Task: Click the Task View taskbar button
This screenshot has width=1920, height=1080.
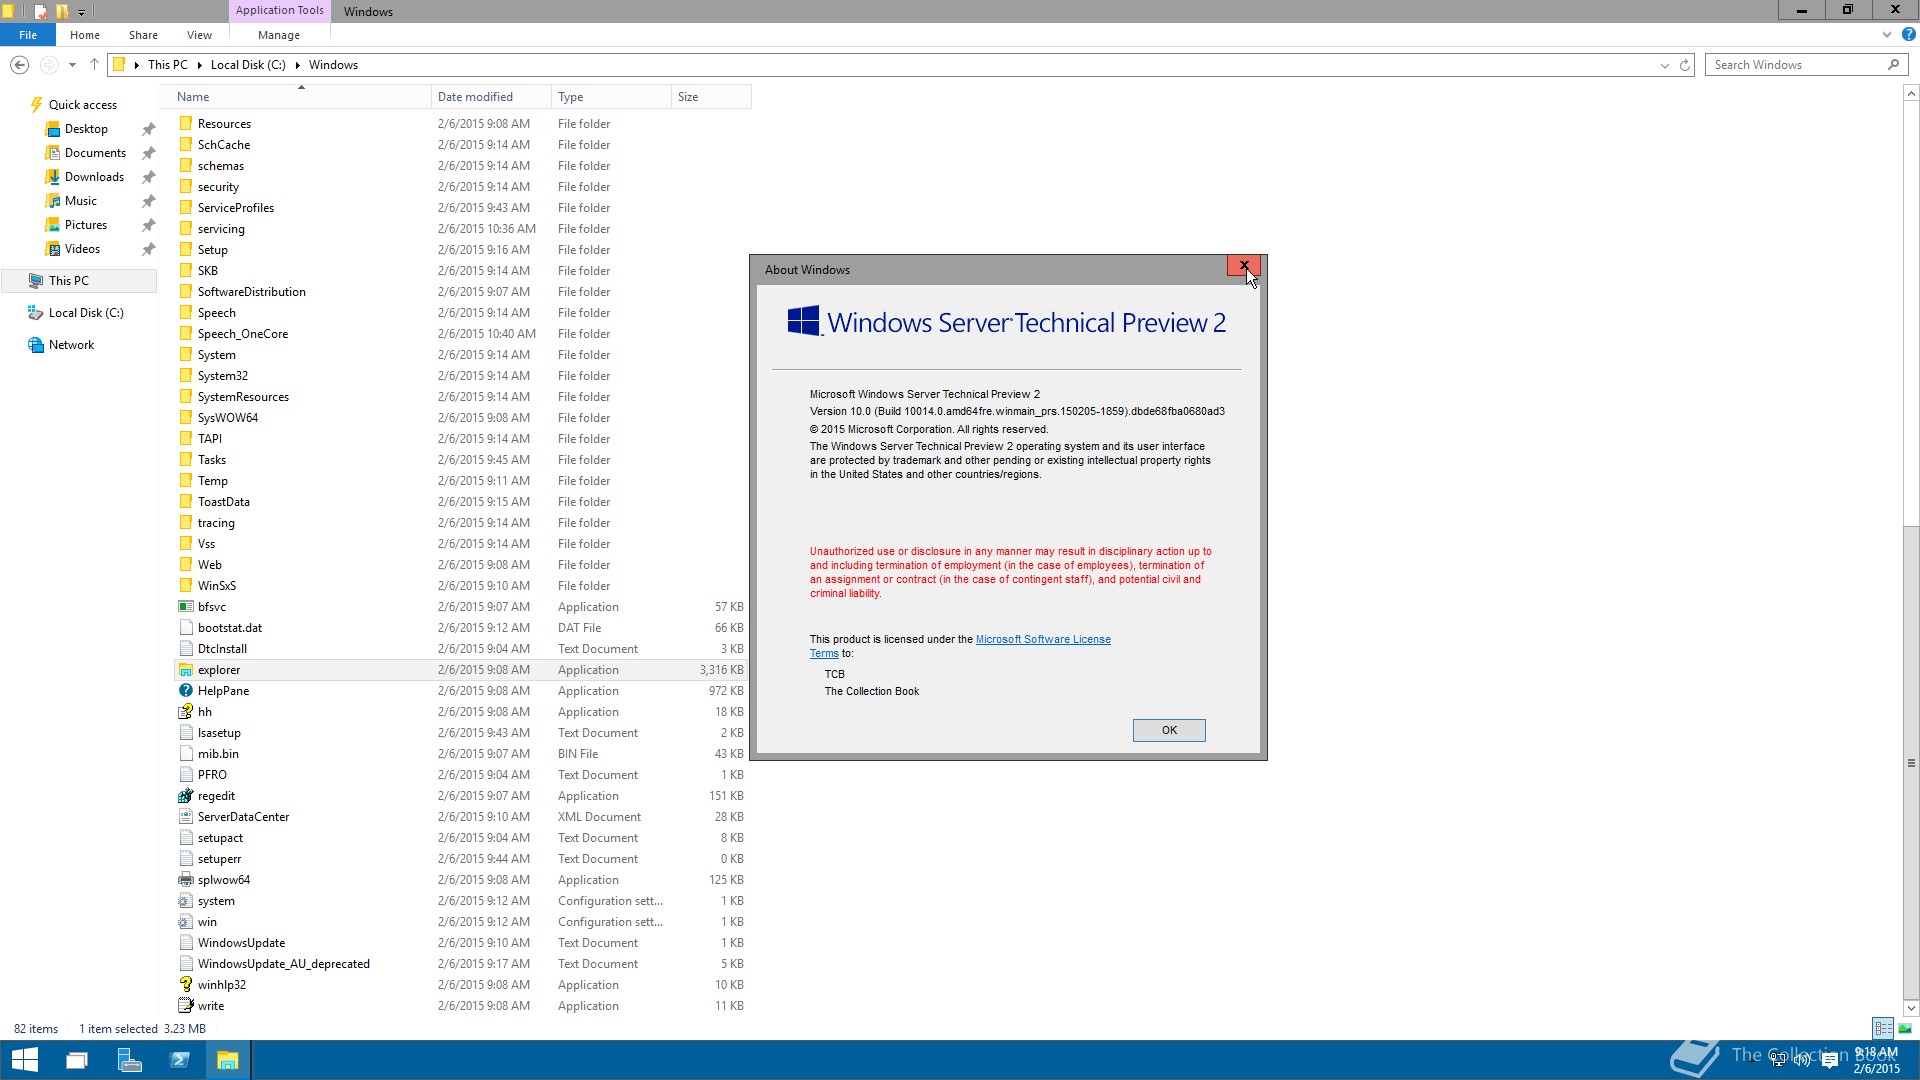Action: 77,1060
